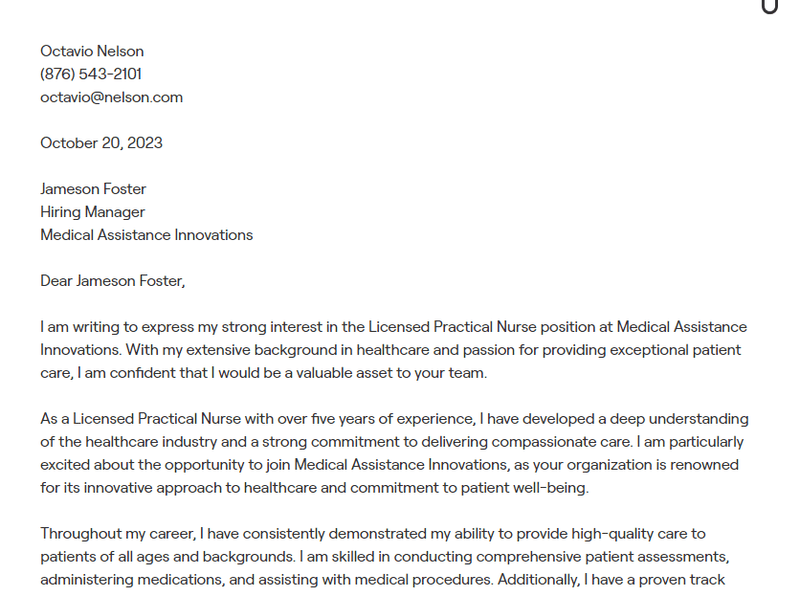This screenshot has height=593, width=800.
Task: Click the Hiring Manager title line
Action: pyautogui.click(x=92, y=212)
